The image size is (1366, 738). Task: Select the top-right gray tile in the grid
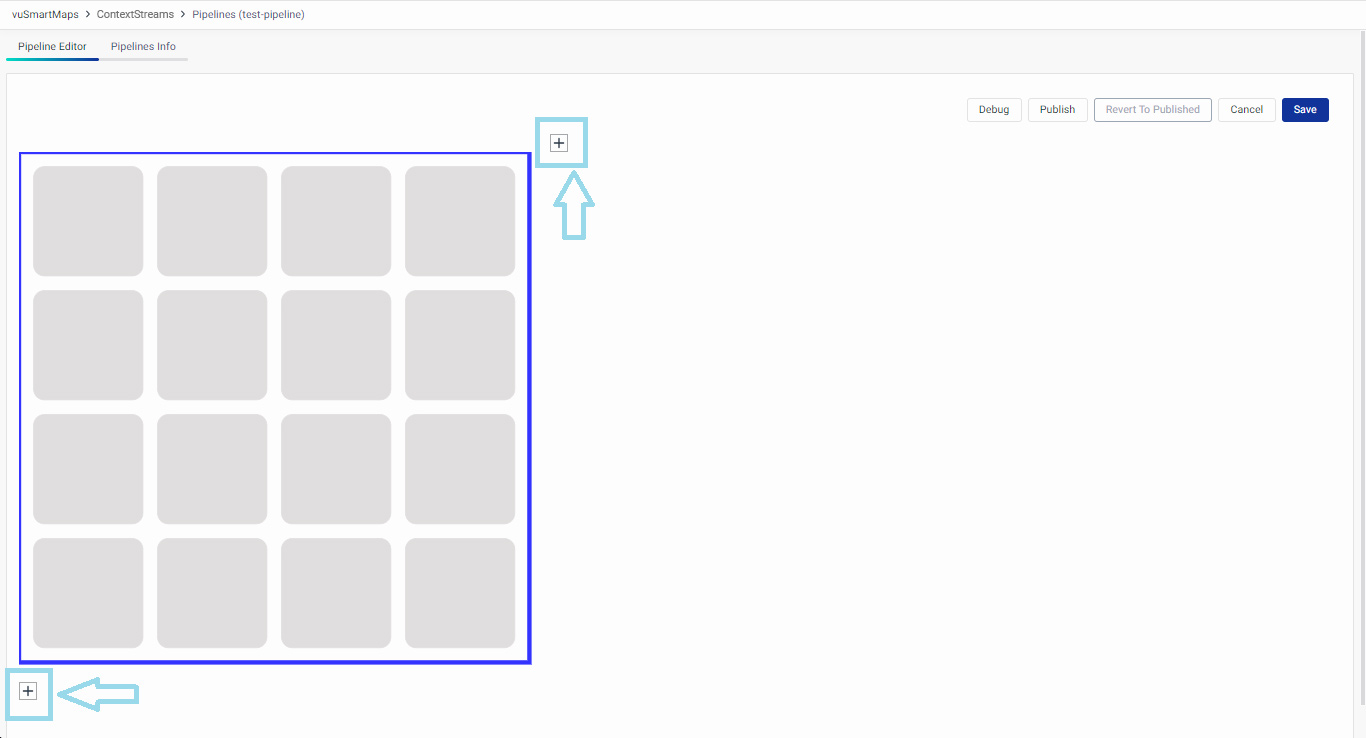point(460,221)
